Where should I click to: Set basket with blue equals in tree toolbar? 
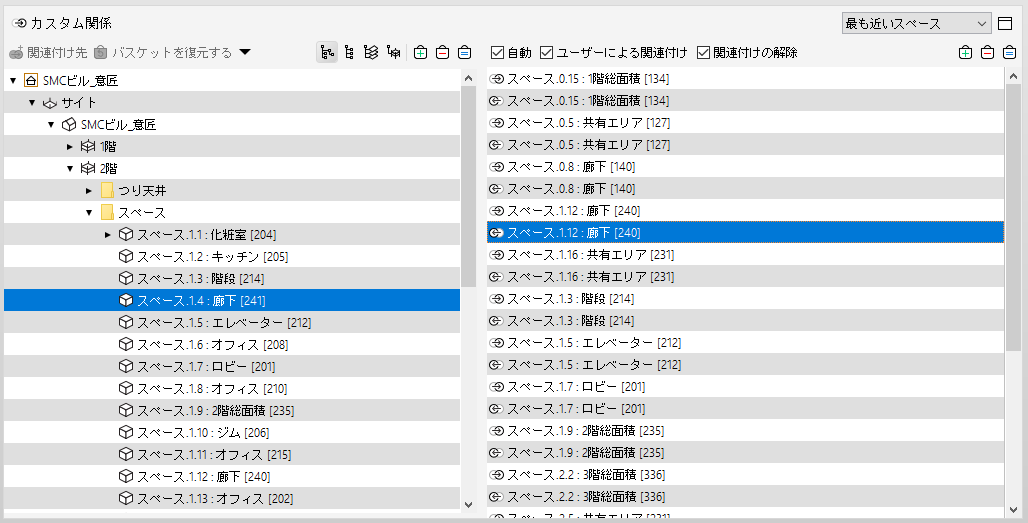[x=464, y=52]
